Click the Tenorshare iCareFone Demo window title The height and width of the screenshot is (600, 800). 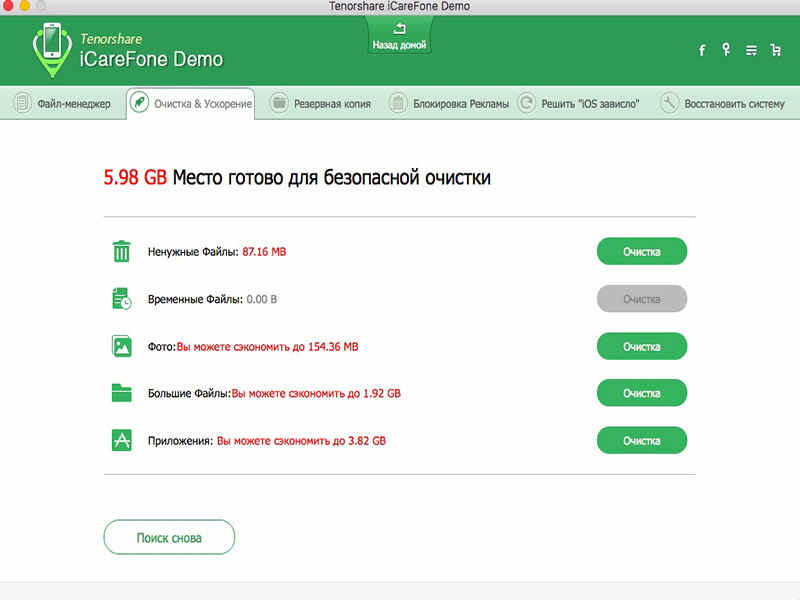click(399, 6)
